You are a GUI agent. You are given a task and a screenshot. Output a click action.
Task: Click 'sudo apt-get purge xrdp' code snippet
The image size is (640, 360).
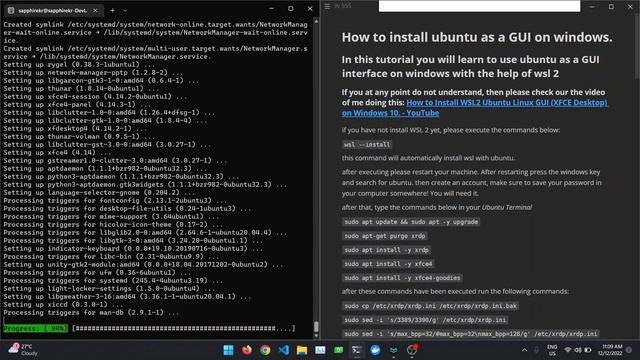point(385,236)
